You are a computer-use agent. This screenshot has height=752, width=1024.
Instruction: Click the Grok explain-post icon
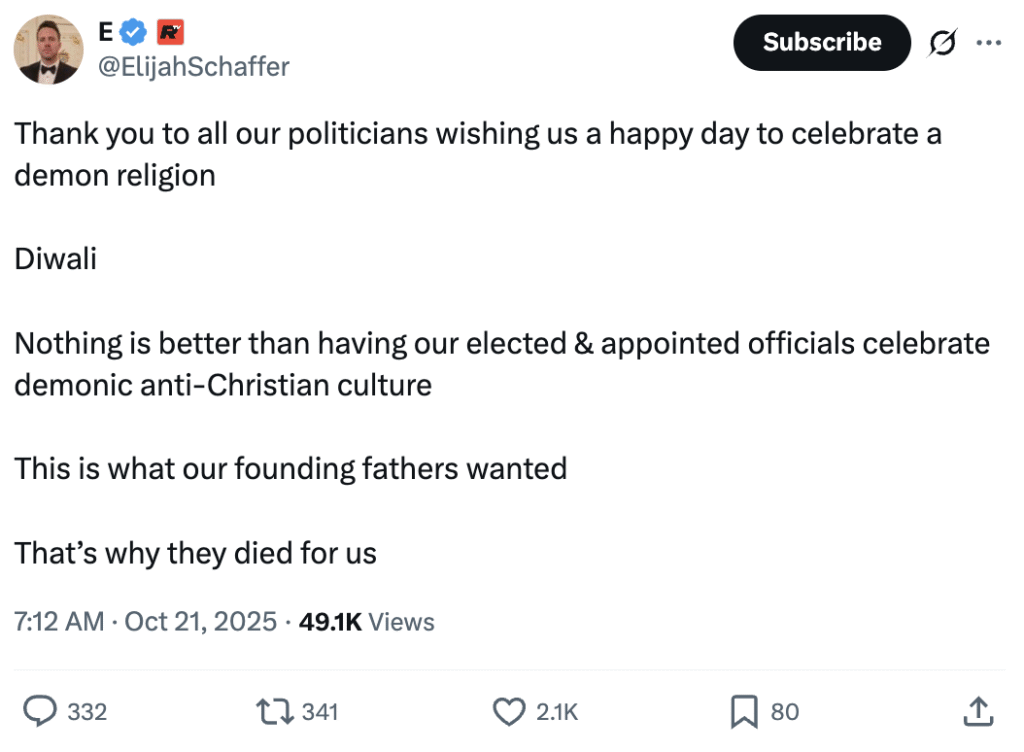coord(942,43)
